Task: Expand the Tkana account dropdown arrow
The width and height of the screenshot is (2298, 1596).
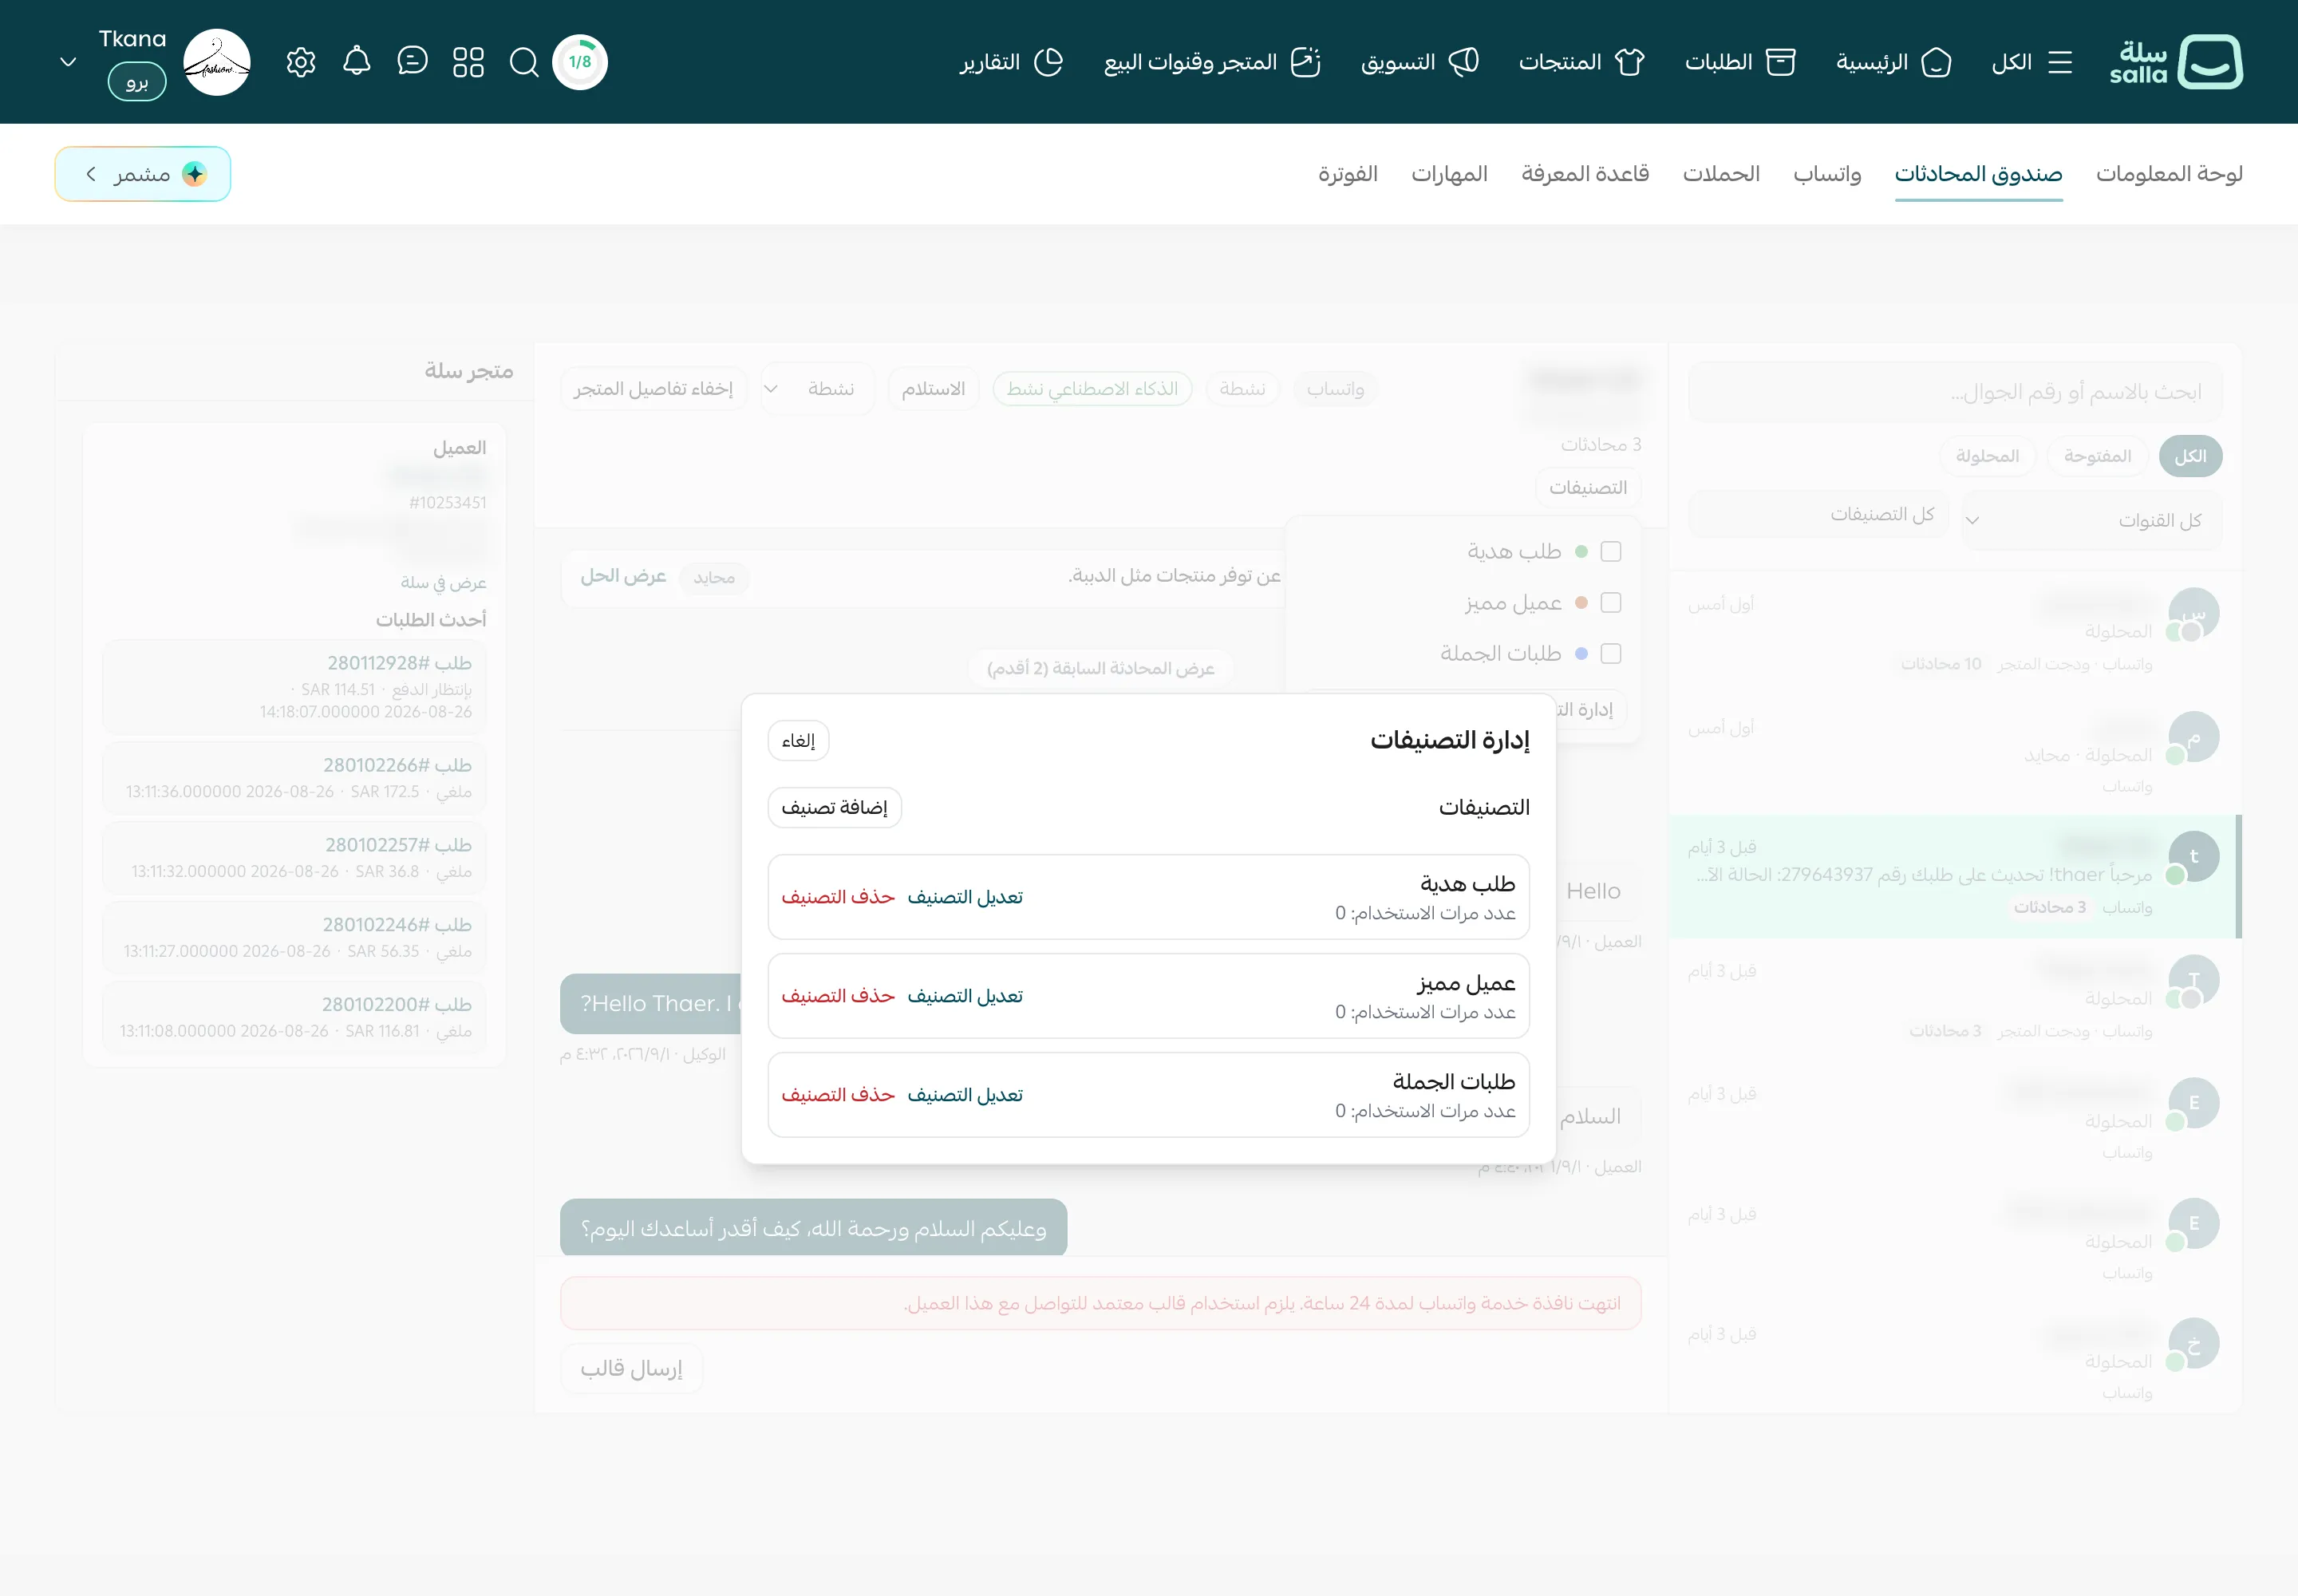Action: tap(68, 62)
